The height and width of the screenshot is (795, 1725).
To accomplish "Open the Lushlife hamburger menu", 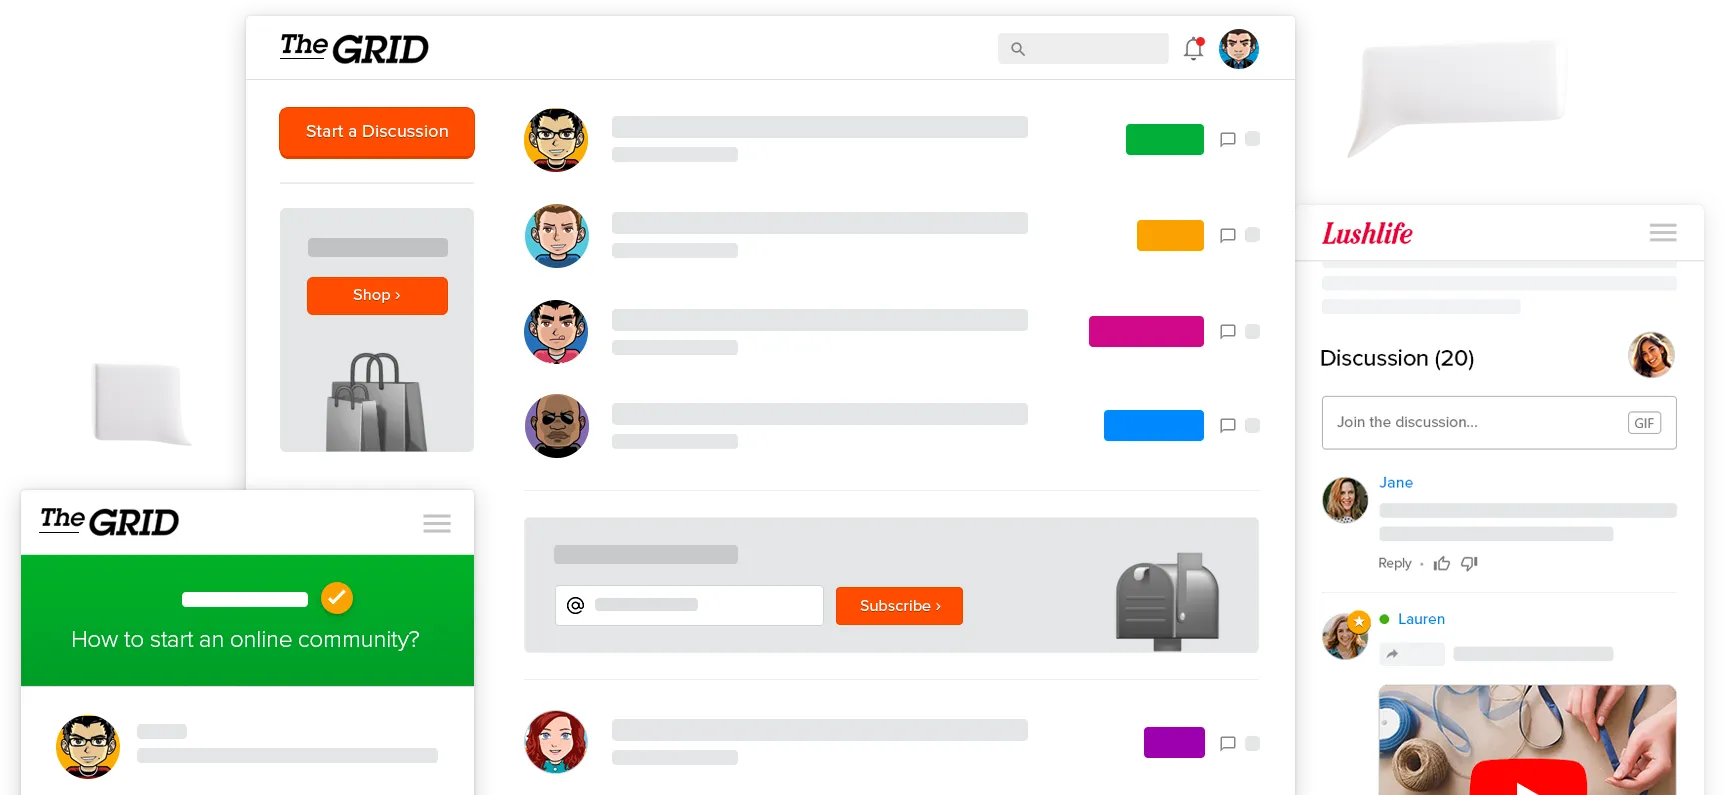I will (x=1663, y=233).
